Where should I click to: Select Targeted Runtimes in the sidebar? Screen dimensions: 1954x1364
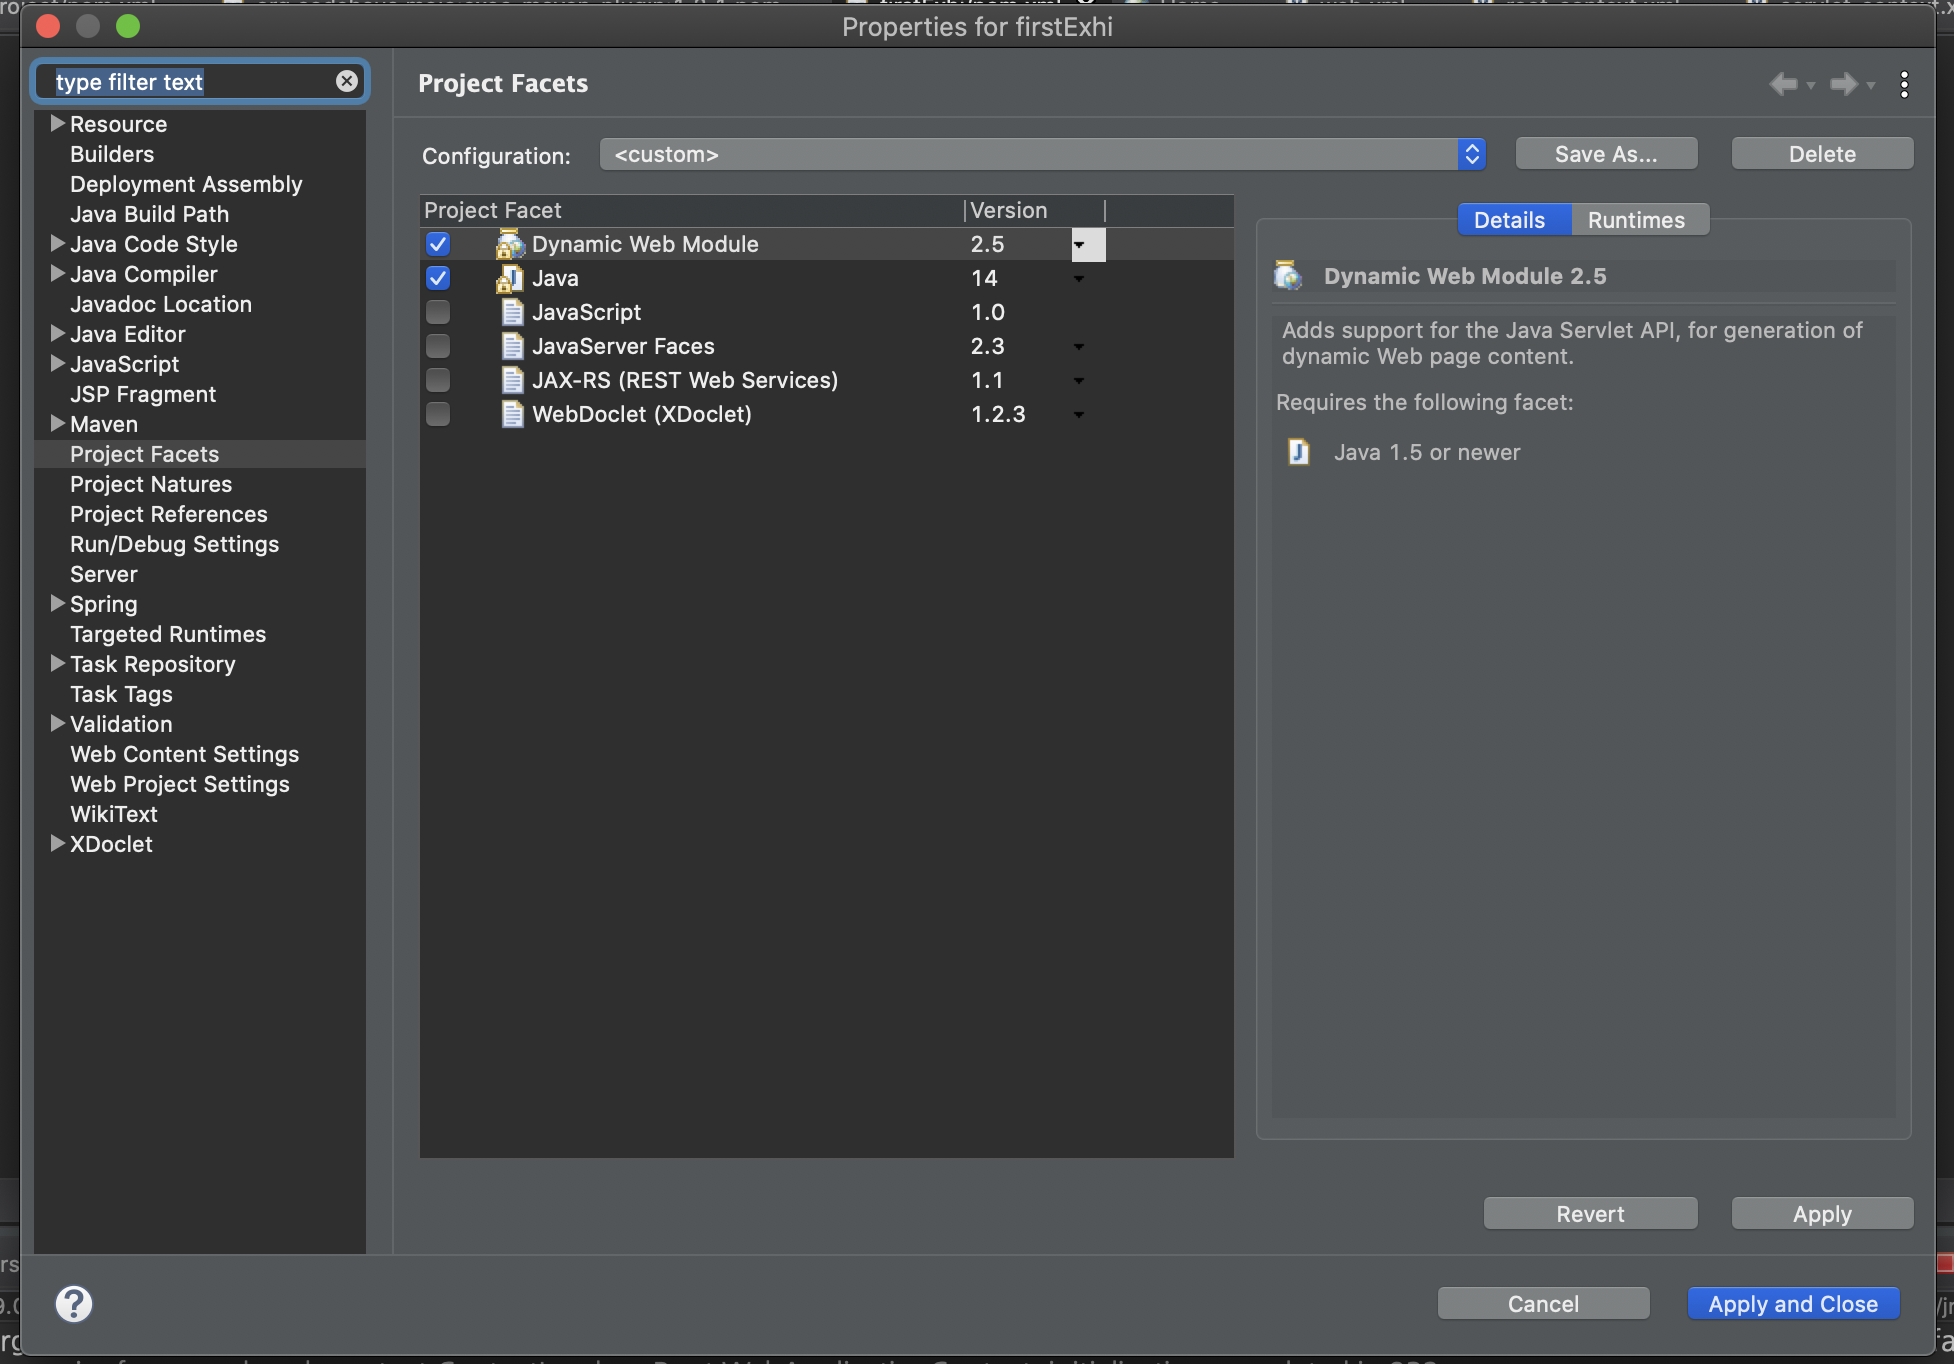(168, 634)
